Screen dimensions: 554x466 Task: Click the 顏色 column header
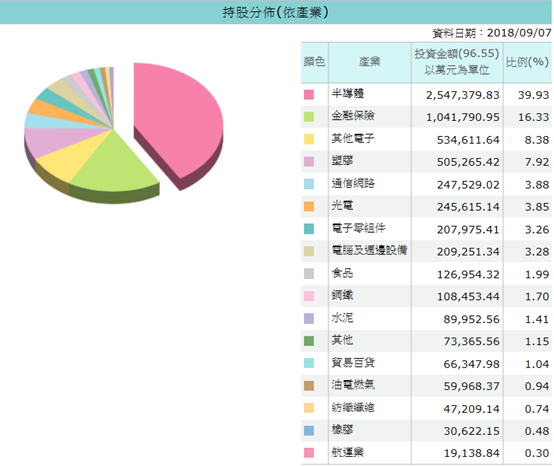314,62
